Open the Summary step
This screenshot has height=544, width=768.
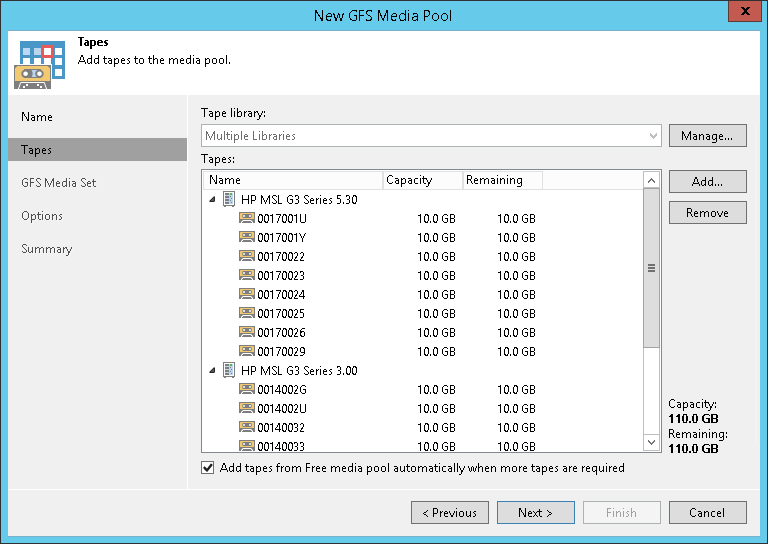(x=47, y=249)
